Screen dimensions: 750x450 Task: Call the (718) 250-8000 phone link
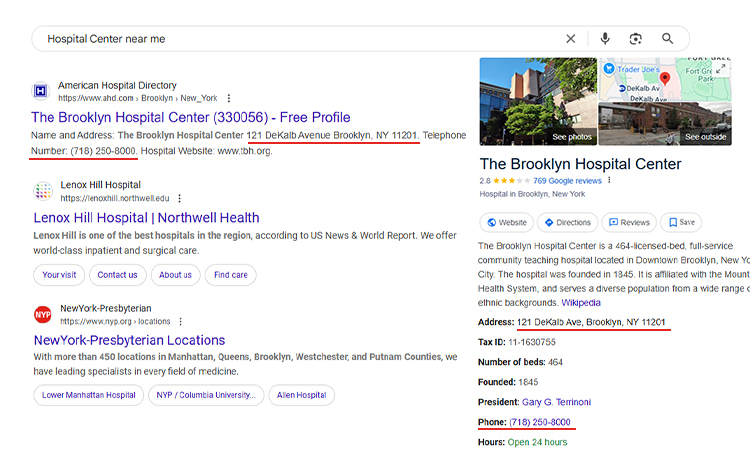(540, 422)
